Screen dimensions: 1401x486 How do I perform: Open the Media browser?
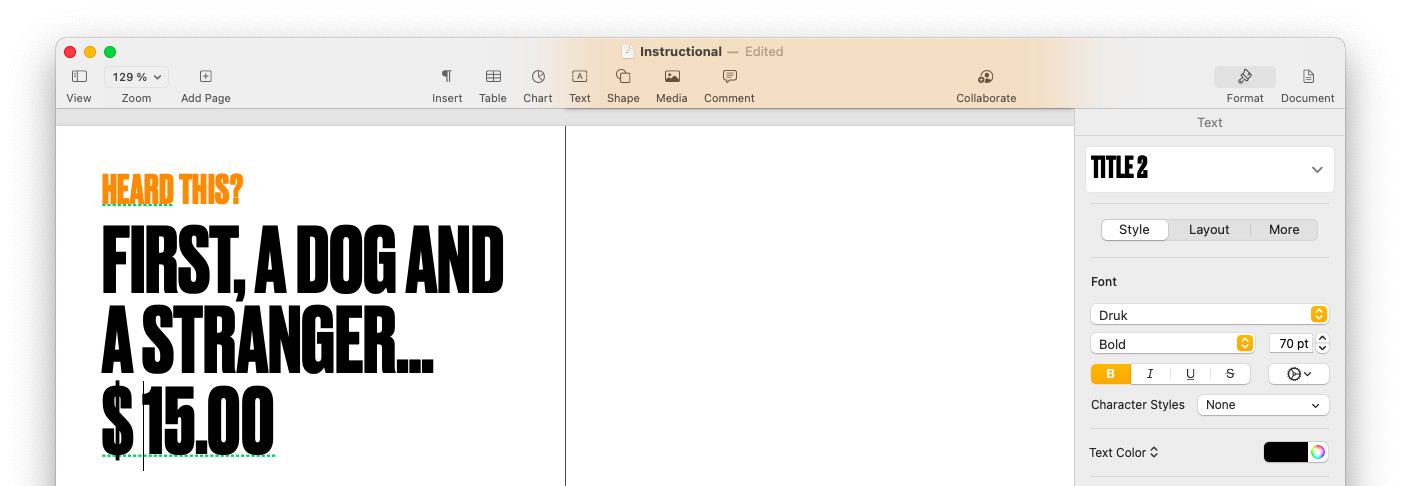click(672, 77)
